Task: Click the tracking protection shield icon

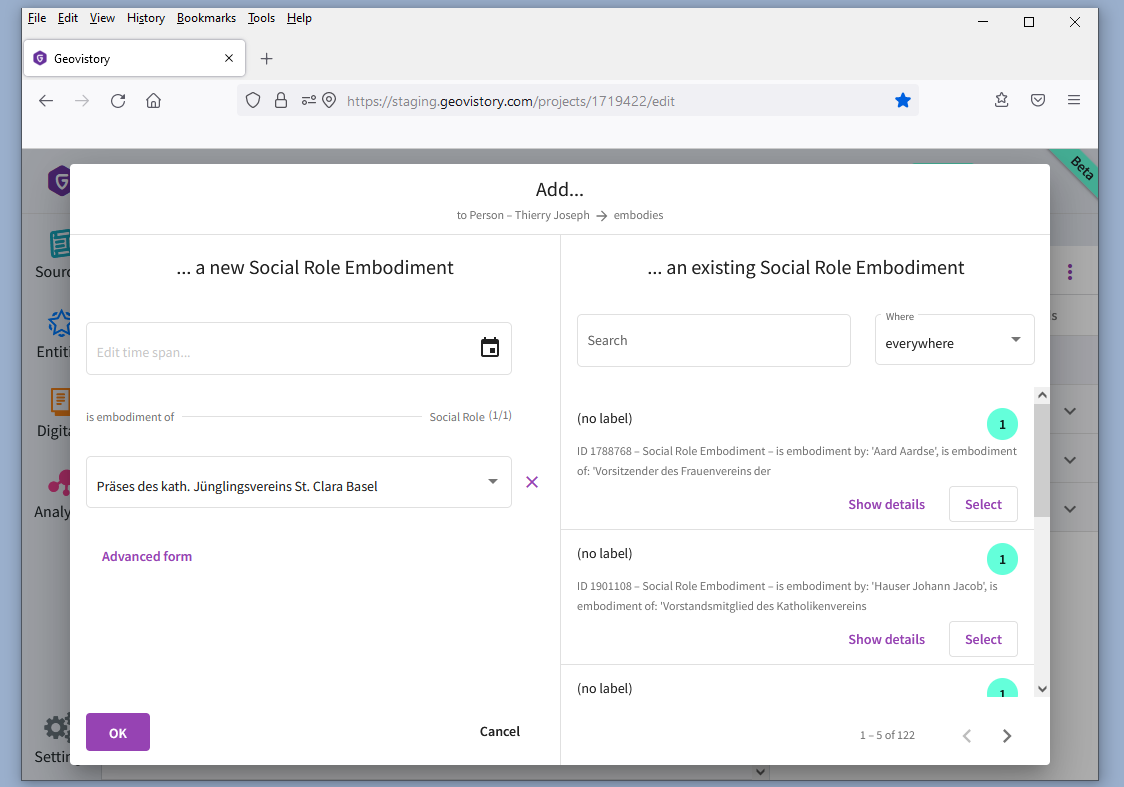Action: click(253, 100)
